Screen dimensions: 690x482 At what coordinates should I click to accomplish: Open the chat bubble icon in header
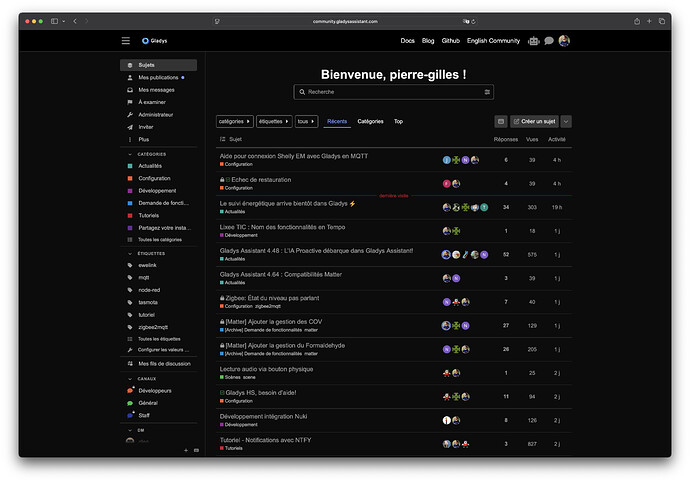[549, 41]
